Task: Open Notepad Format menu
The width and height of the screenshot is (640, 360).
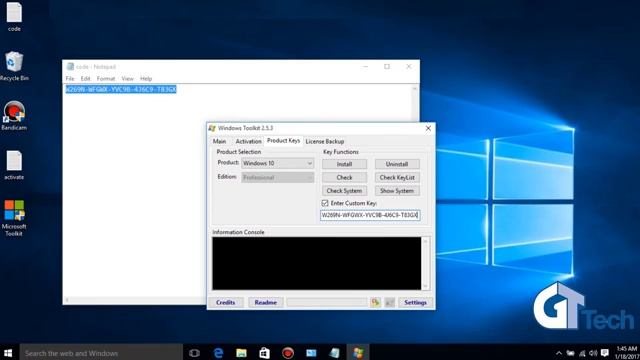Action: (106, 78)
